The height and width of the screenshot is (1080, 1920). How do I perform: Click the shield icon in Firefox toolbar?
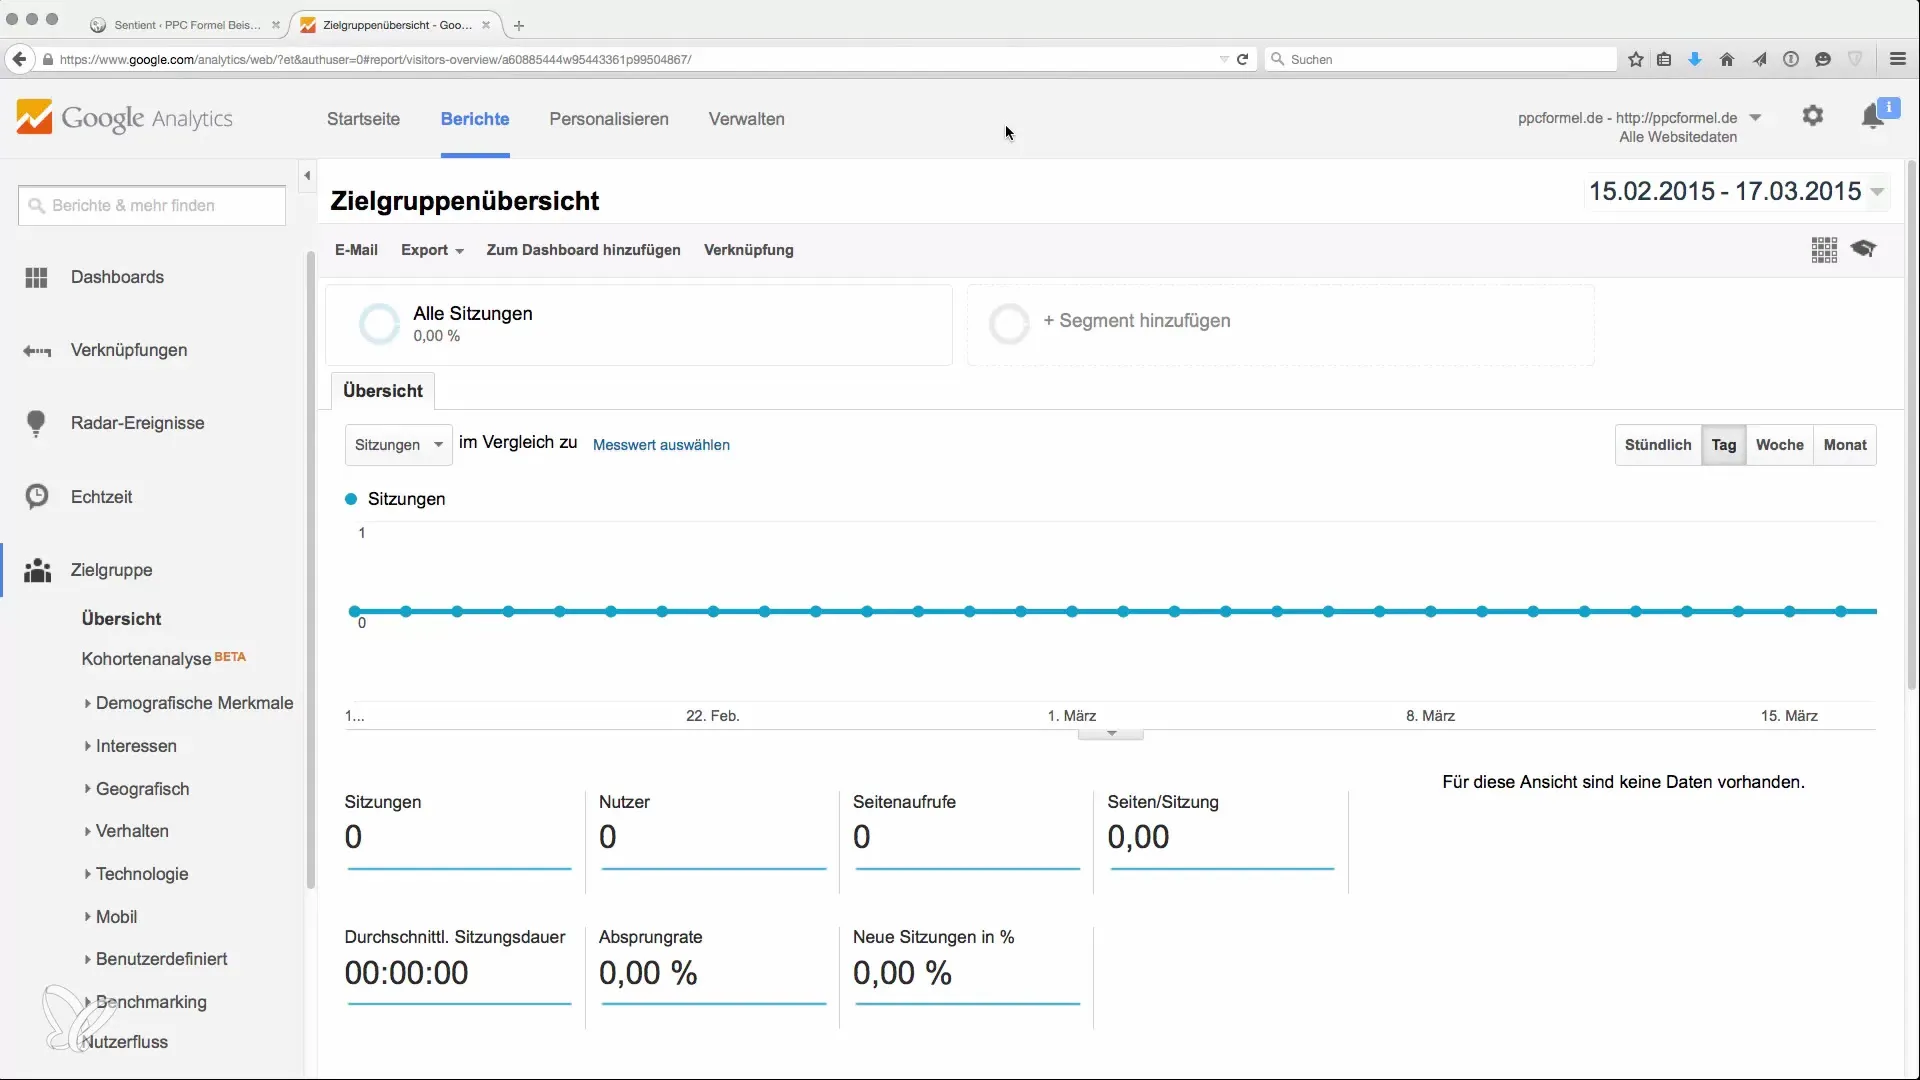[x=1855, y=59]
